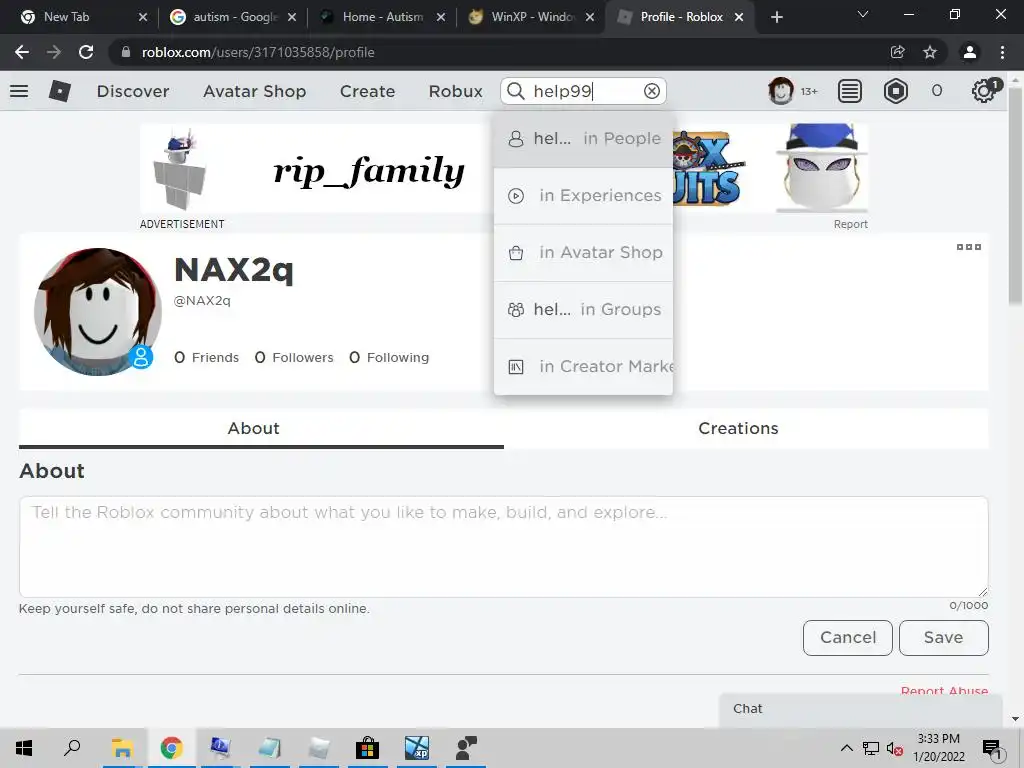This screenshot has width=1024, height=768.
Task: Click the Chrome taskbar icon
Action: (x=171, y=748)
